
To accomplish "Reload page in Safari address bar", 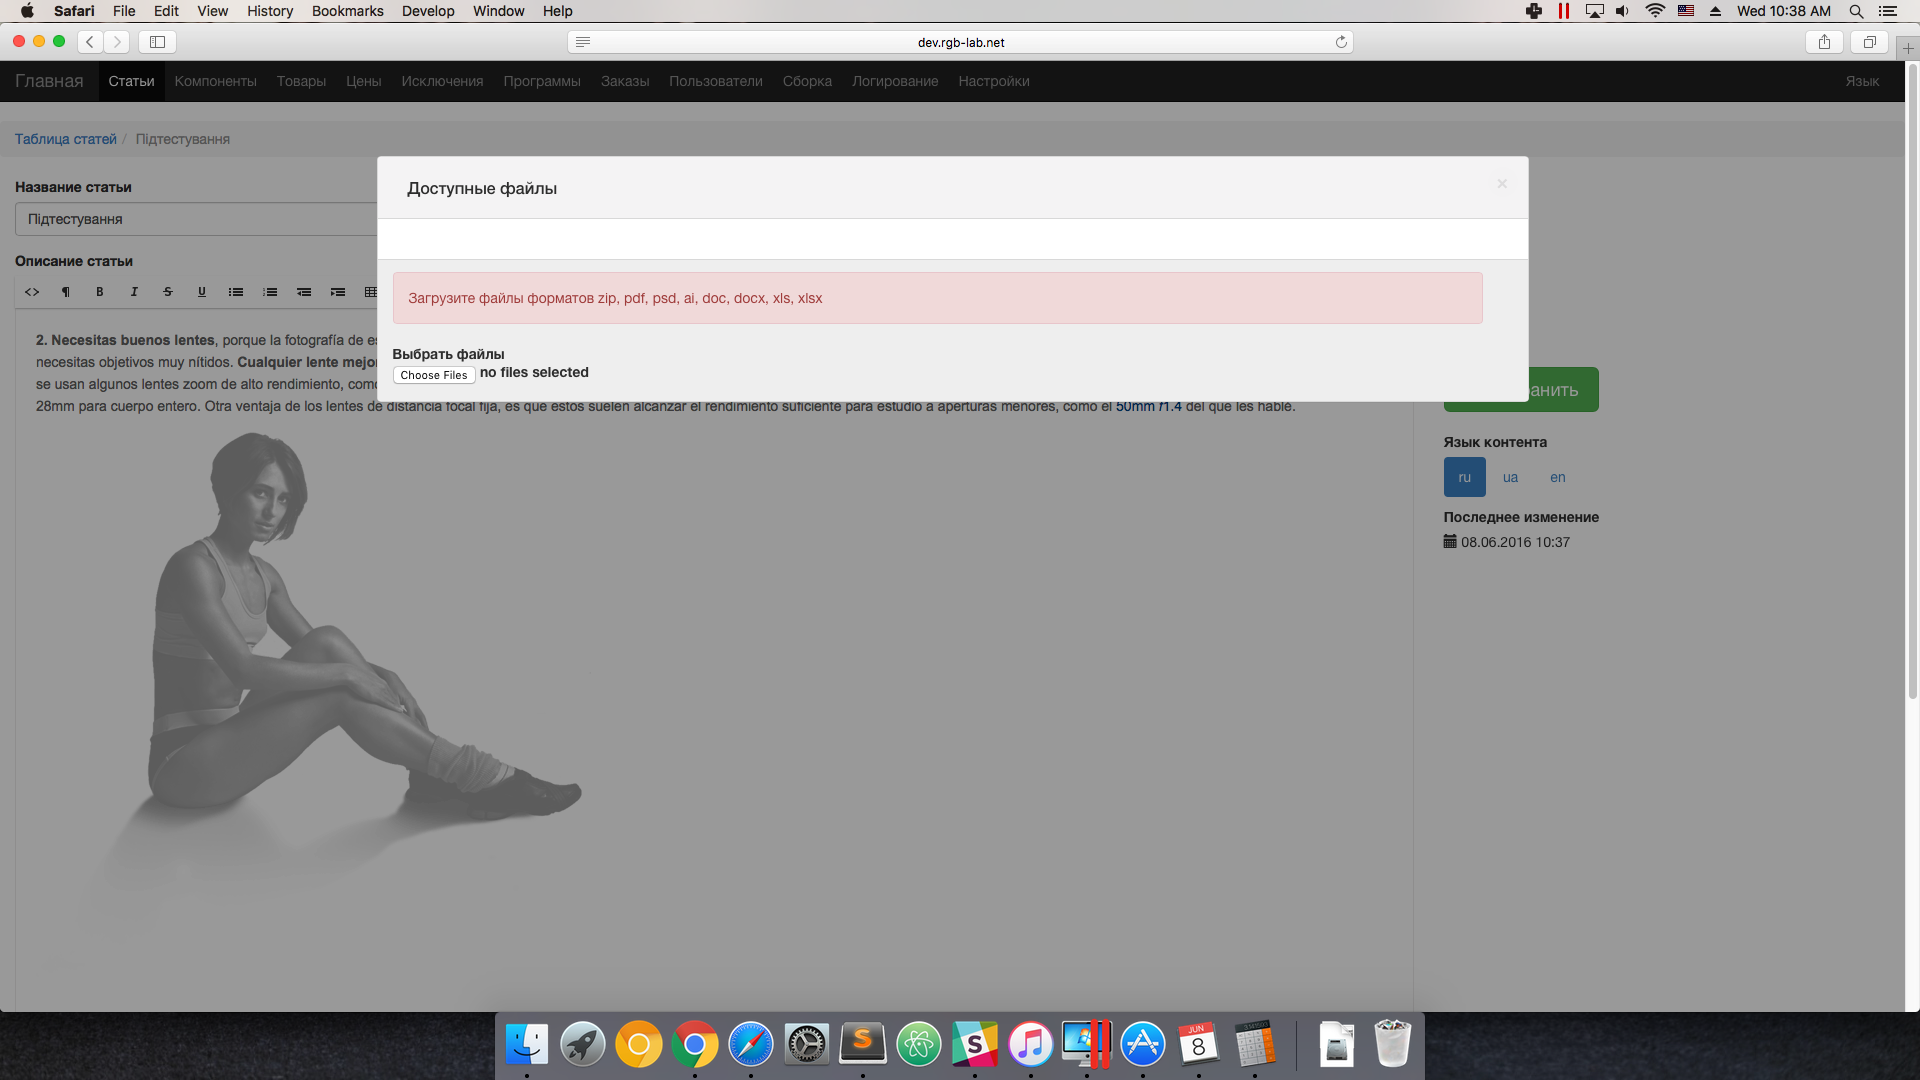I will 1341,42.
